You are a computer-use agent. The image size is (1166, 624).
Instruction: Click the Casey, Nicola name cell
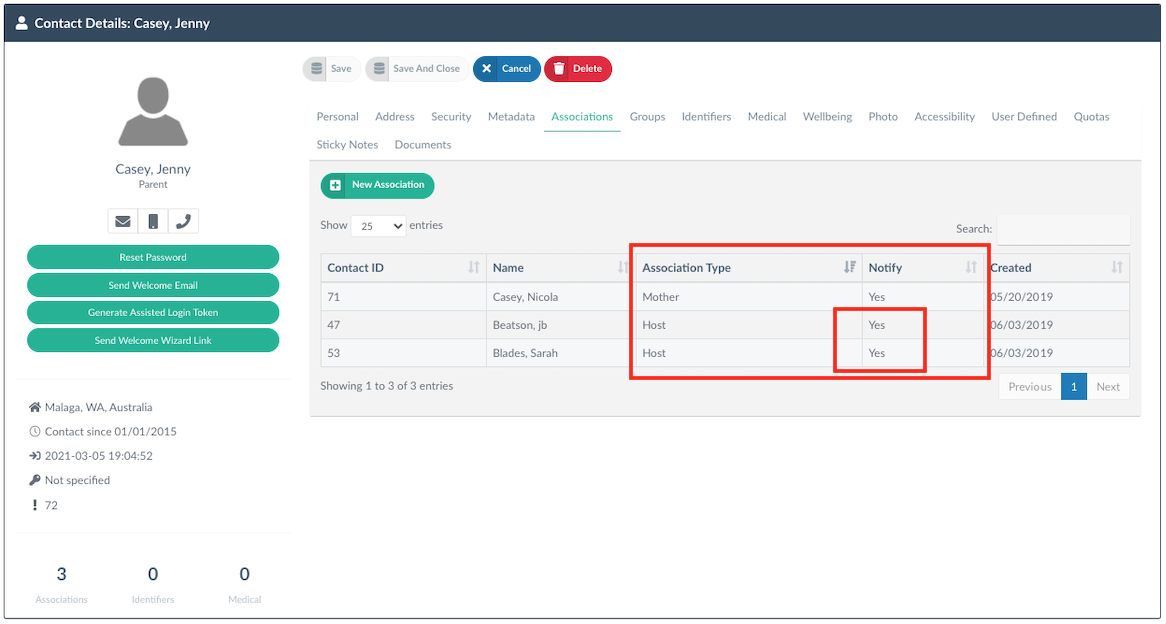(x=561, y=297)
